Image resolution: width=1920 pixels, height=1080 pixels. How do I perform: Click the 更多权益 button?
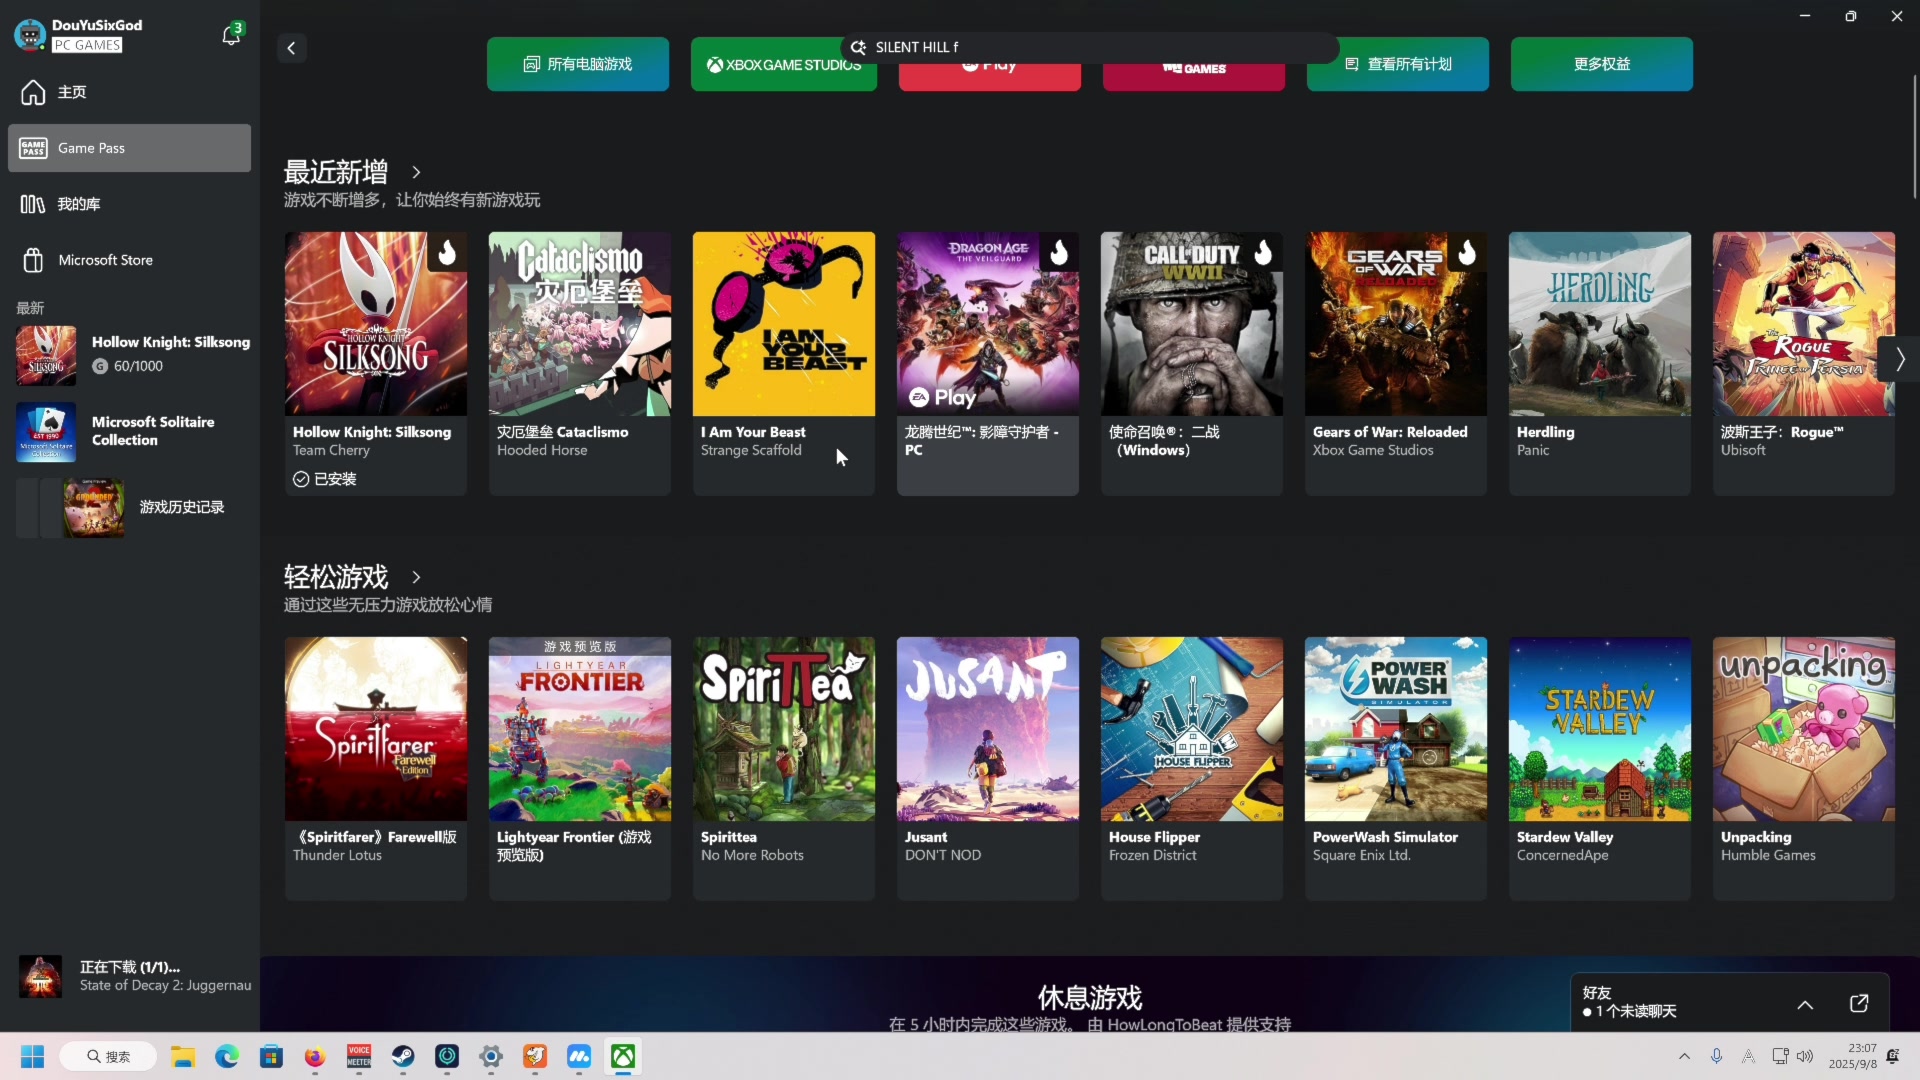click(x=1602, y=64)
